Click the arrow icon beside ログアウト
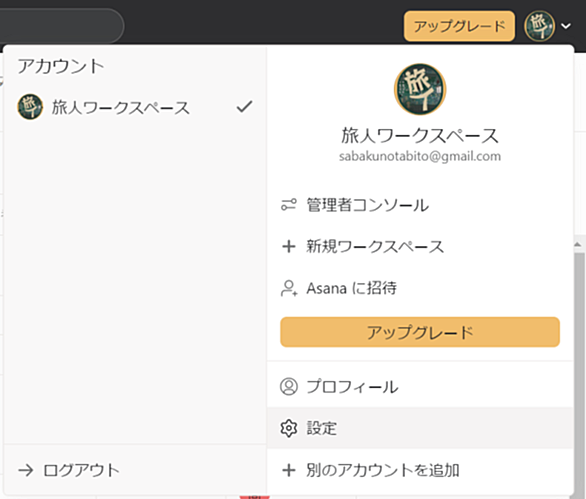The width and height of the screenshot is (586, 499). [x=26, y=470]
